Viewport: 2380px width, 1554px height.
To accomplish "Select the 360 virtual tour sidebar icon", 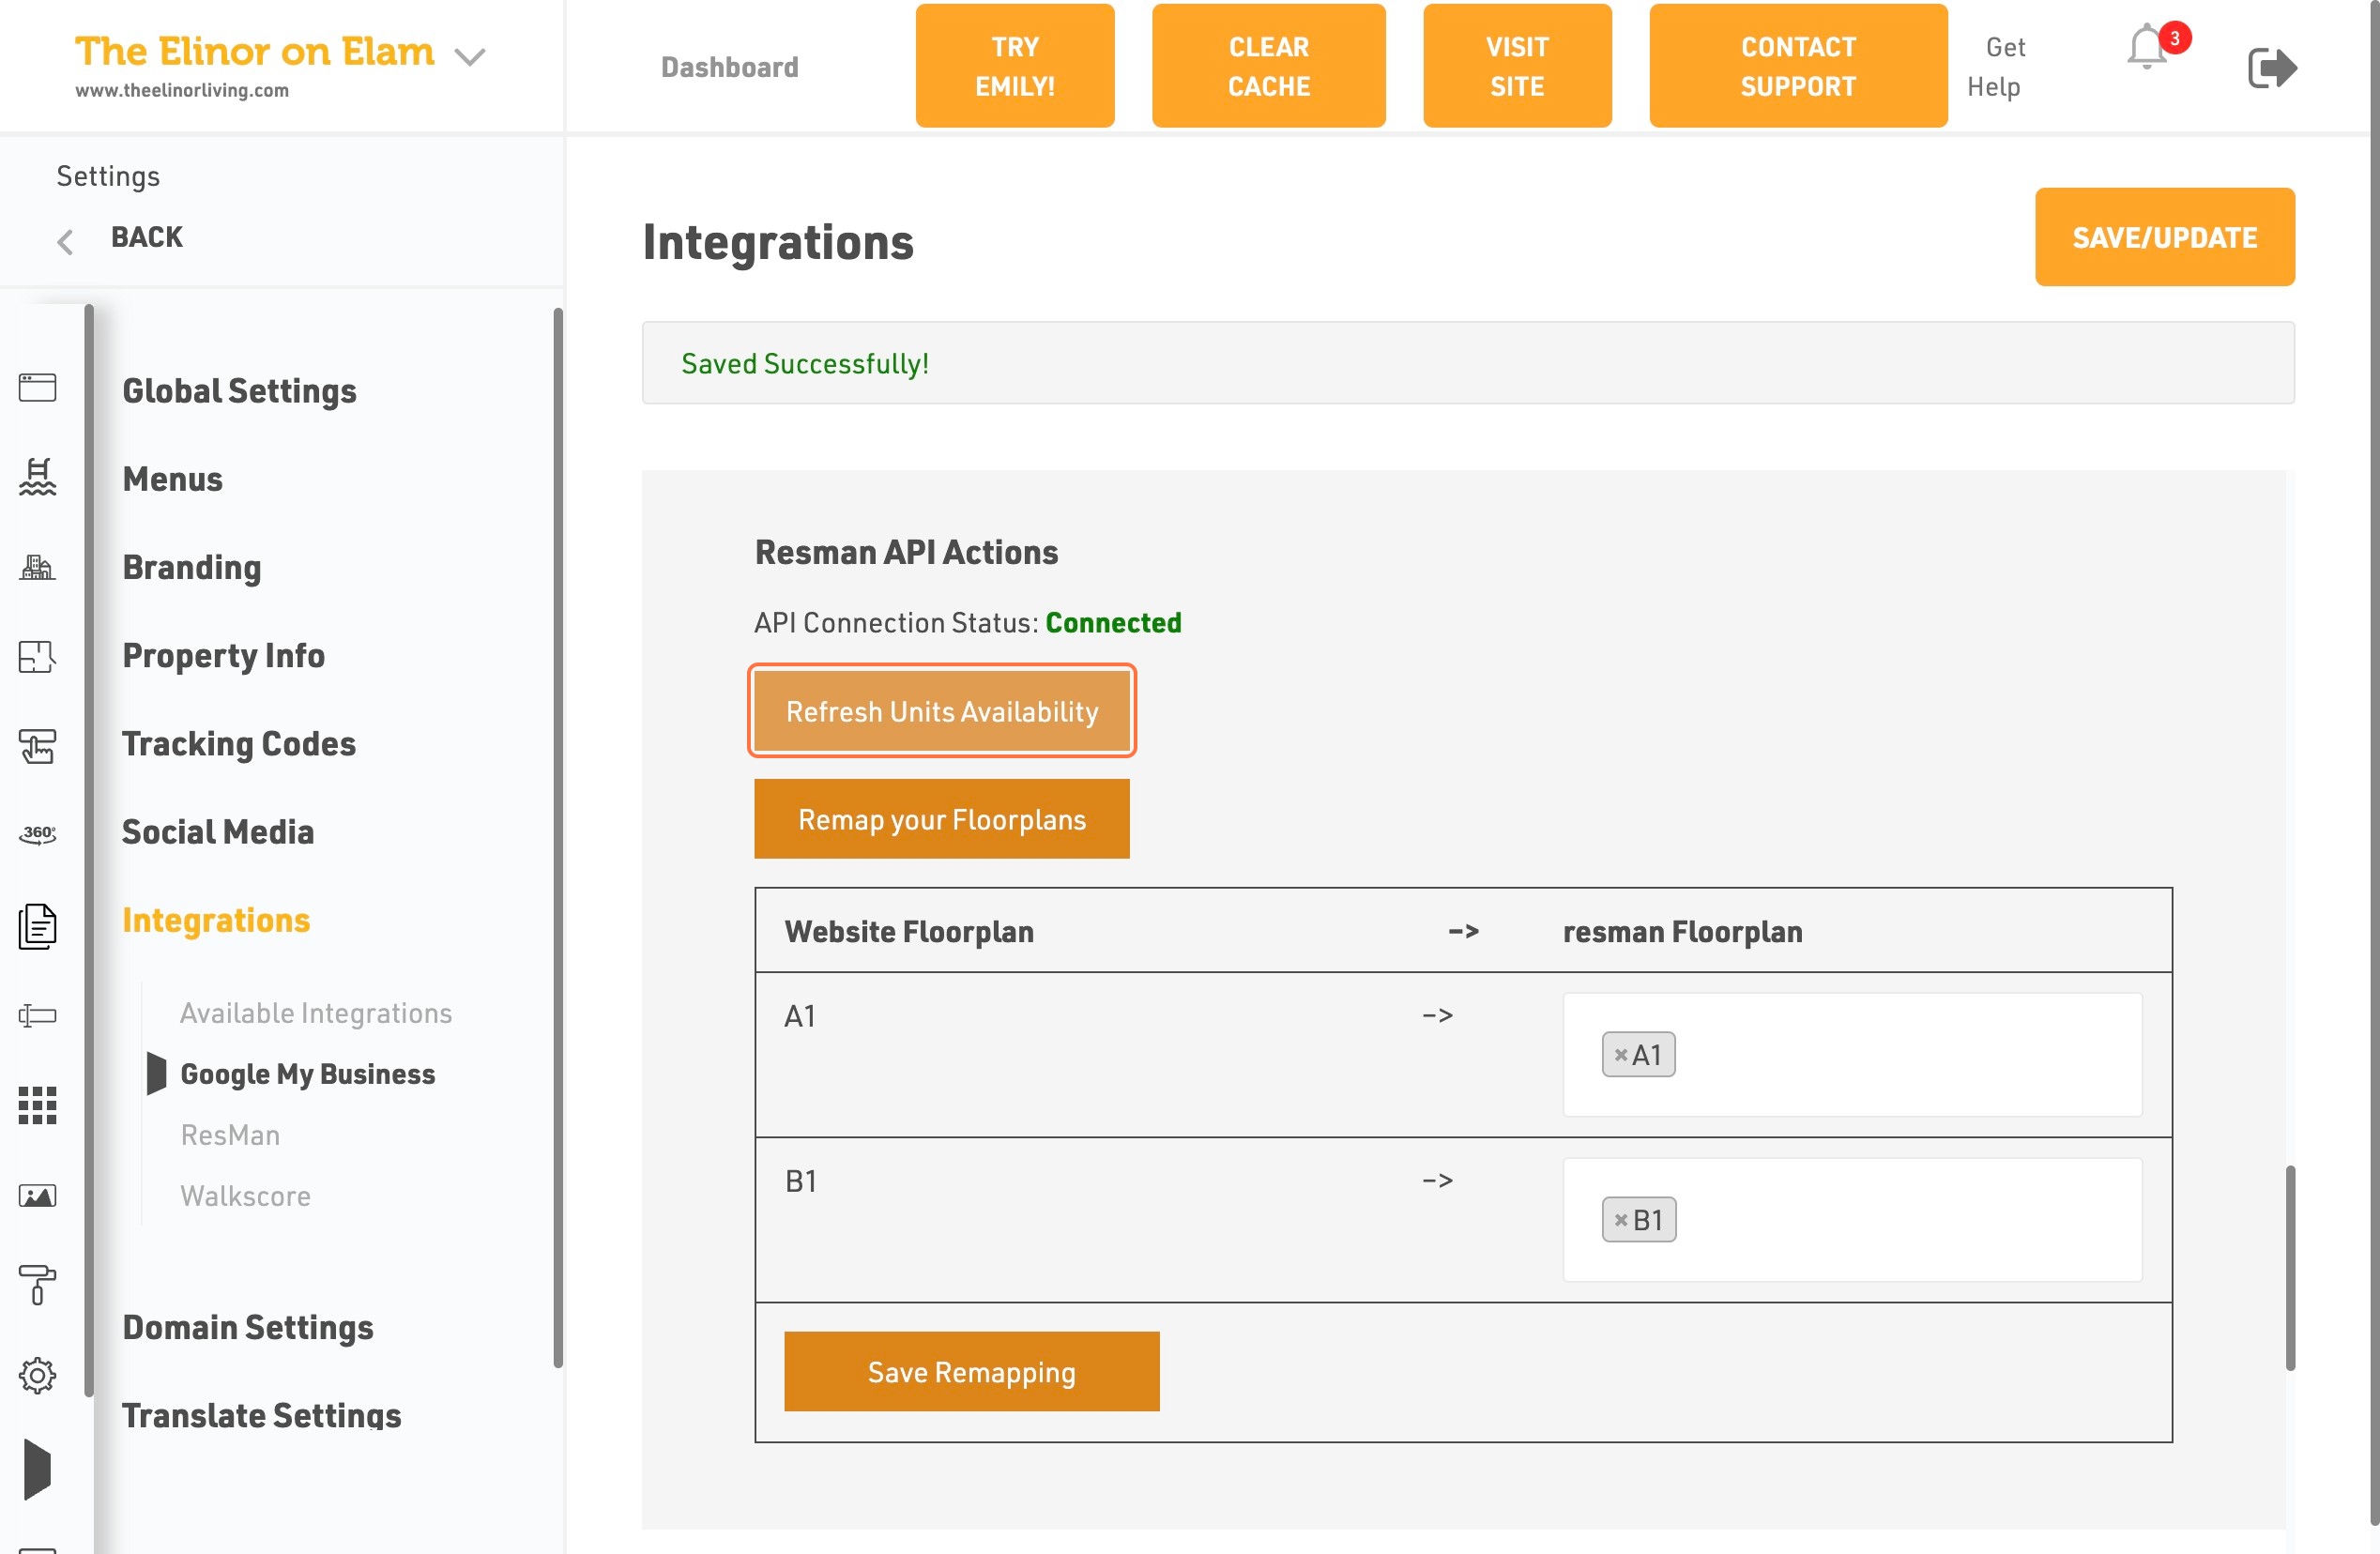I will pyautogui.click(x=38, y=833).
